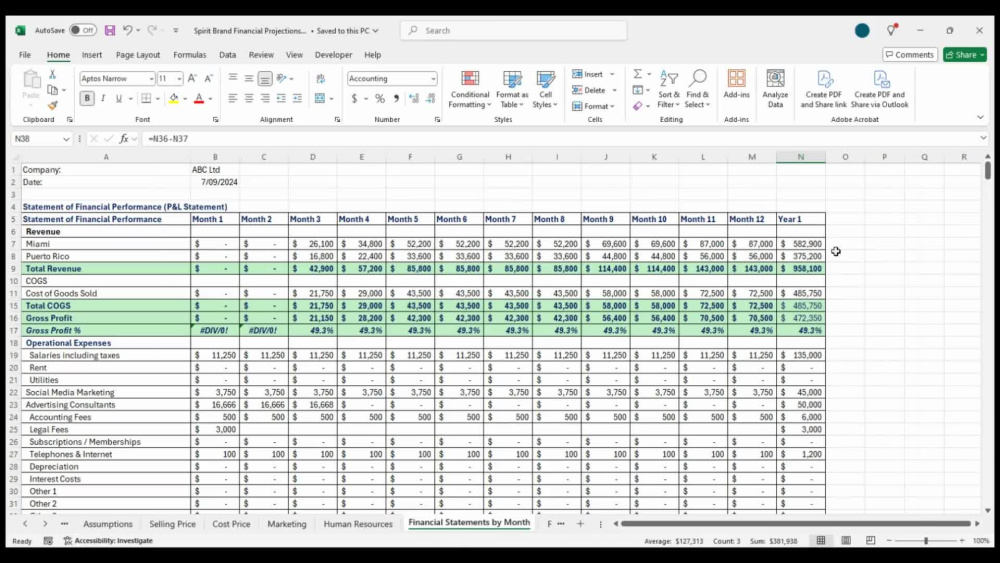Click the Decrease Indent icon
Image resolution: width=1000 pixels, height=563 pixels.
point(281,98)
